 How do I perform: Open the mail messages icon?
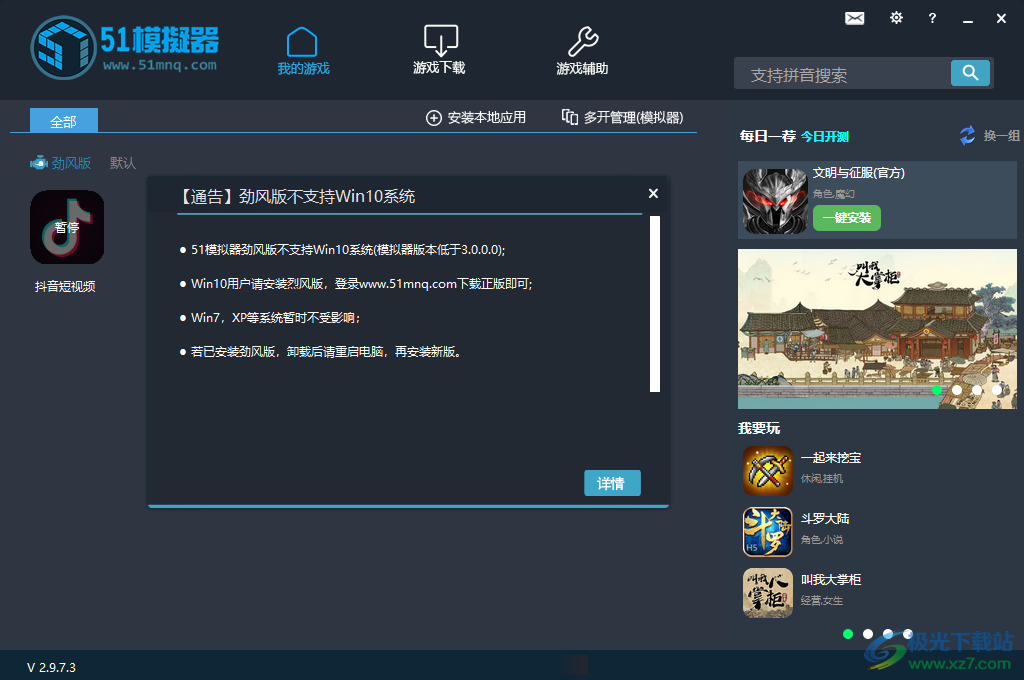pyautogui.click(x=854, y=18)
